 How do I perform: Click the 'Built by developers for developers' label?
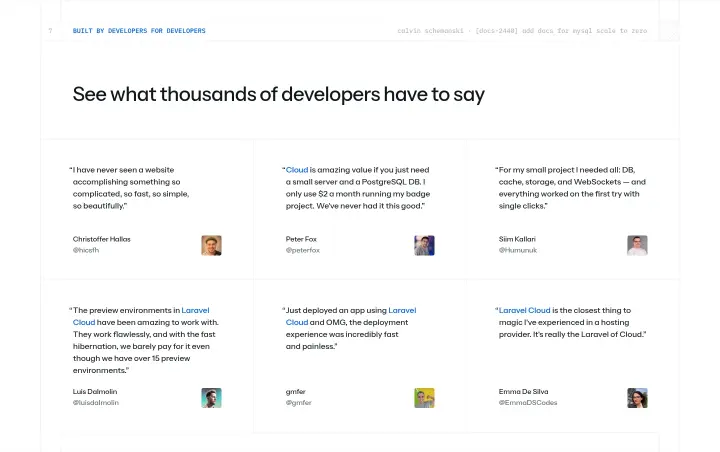(x=139, y=31)
